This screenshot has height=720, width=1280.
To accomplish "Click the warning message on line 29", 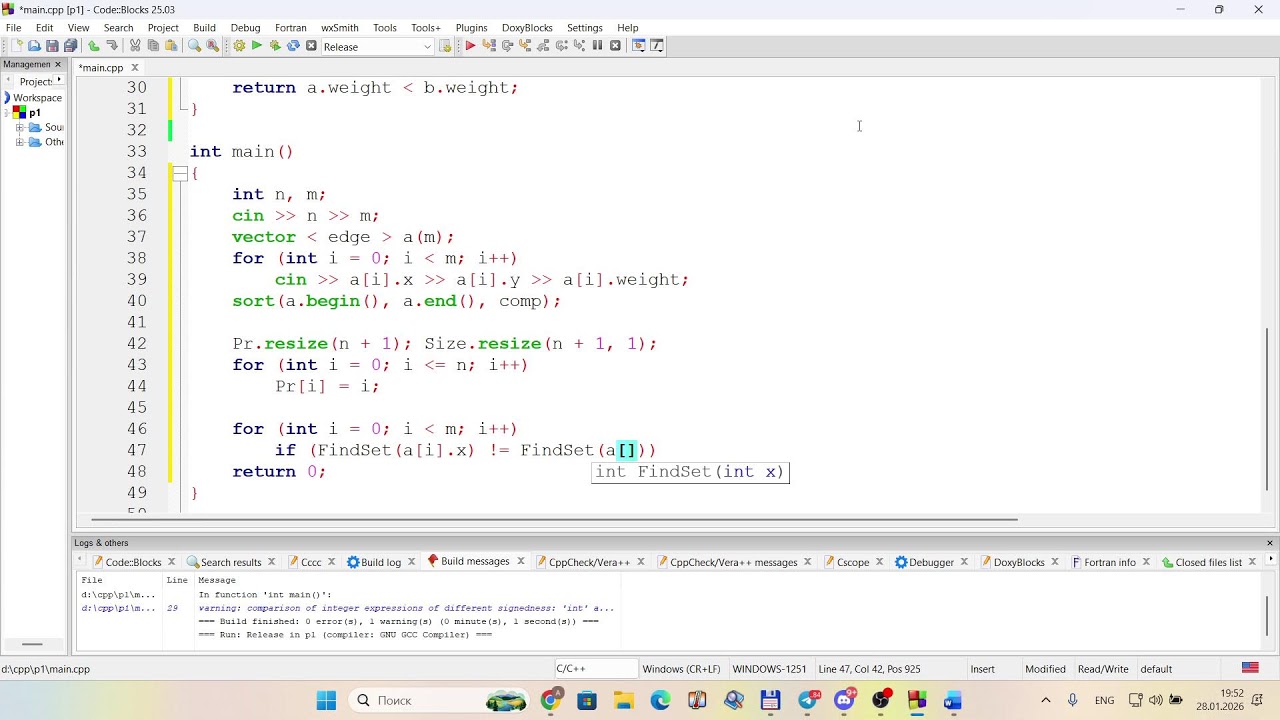I will [x=406, y=608].
